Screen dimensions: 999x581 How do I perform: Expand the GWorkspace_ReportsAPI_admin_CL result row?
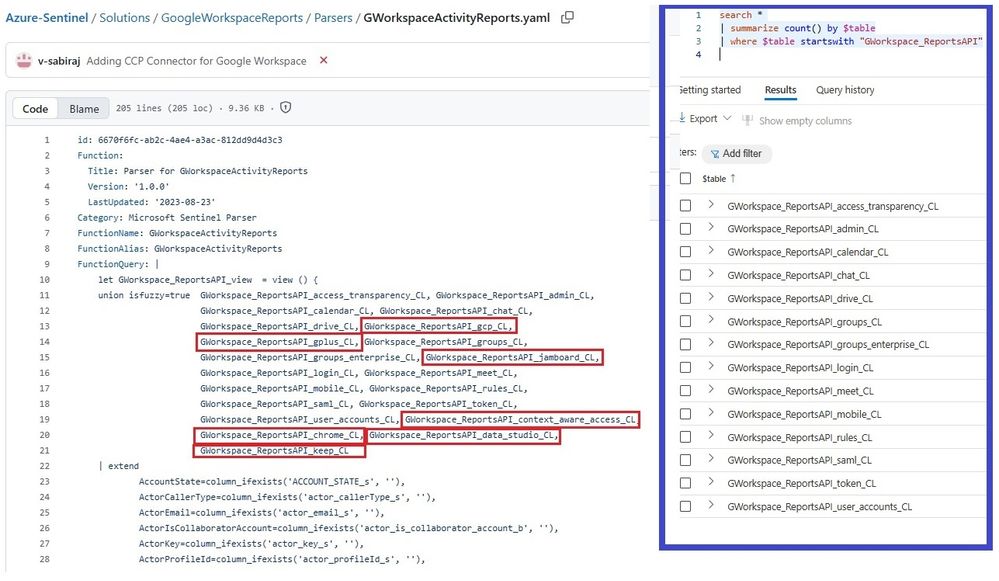click(711, 227)
